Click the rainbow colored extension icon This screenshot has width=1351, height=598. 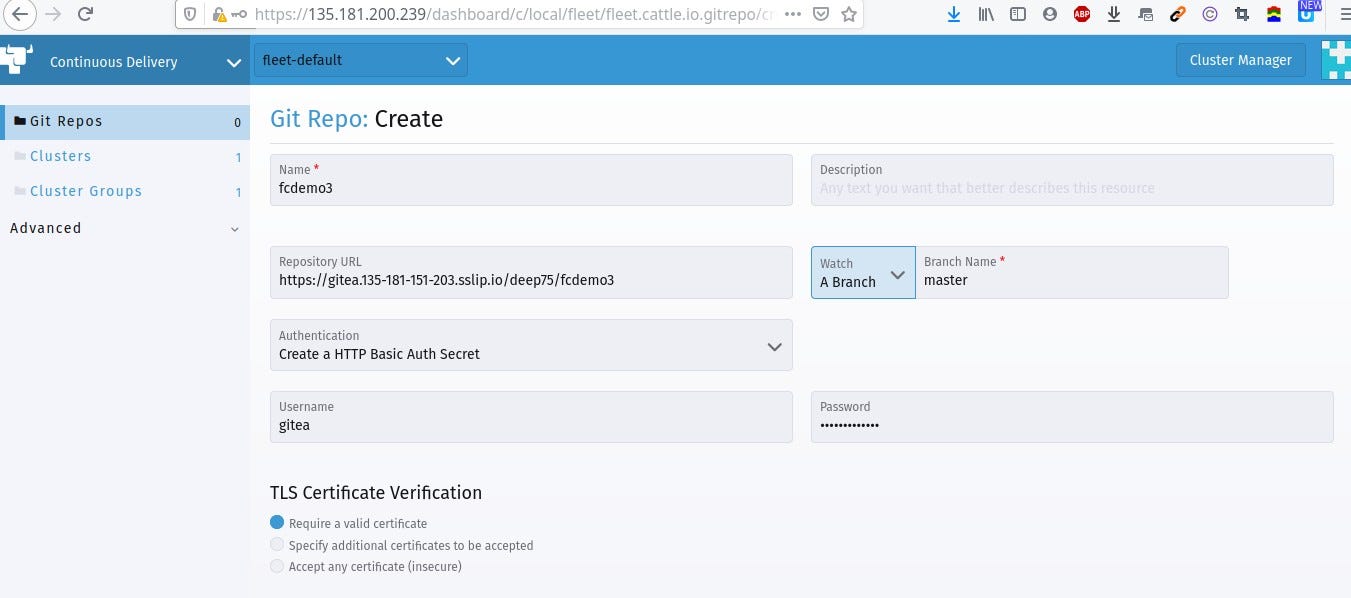click(1274, 15)
